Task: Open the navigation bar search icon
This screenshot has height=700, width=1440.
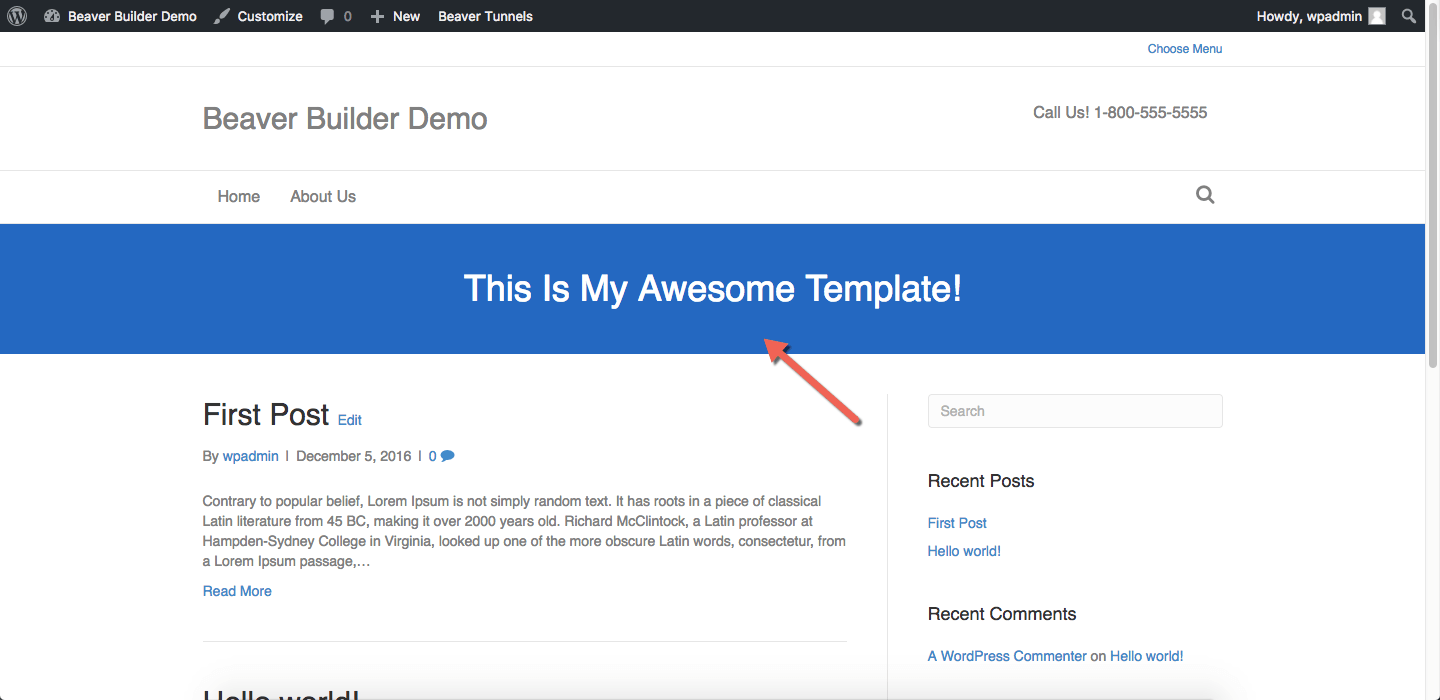Action: [x=1205, y=195]
